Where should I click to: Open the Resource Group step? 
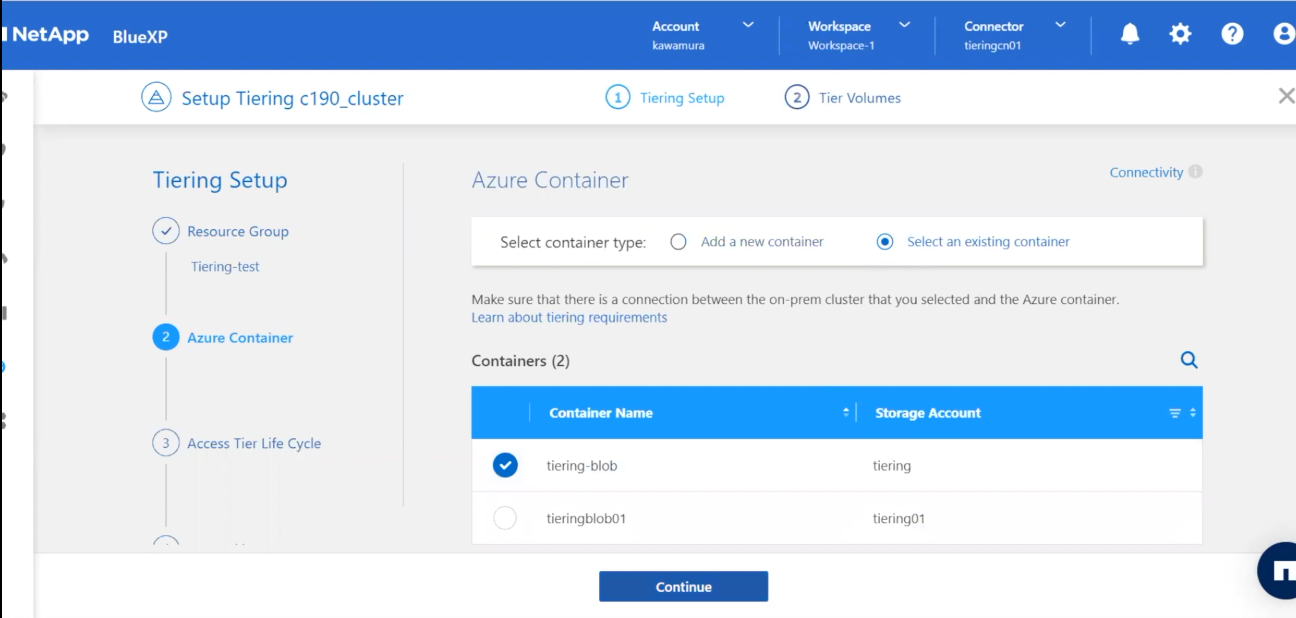coord(238,231)
